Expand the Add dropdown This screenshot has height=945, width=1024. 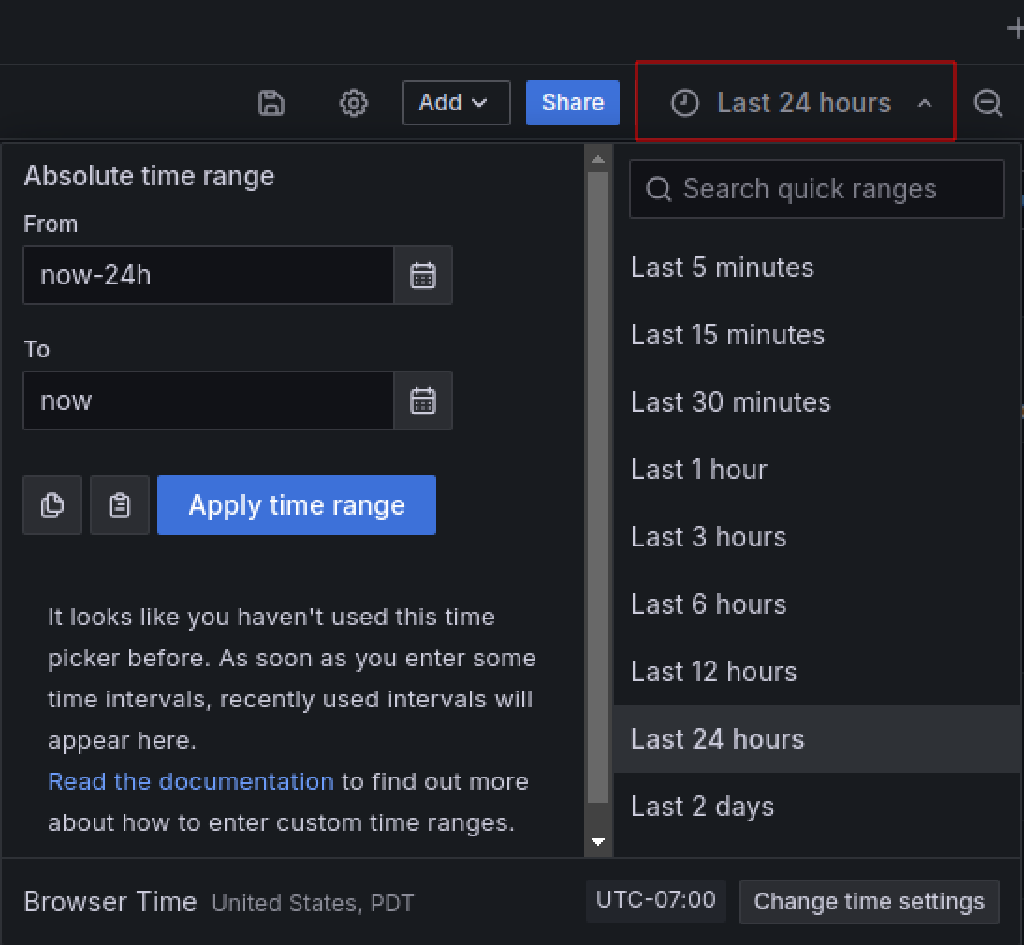click(x=456, y=102)
